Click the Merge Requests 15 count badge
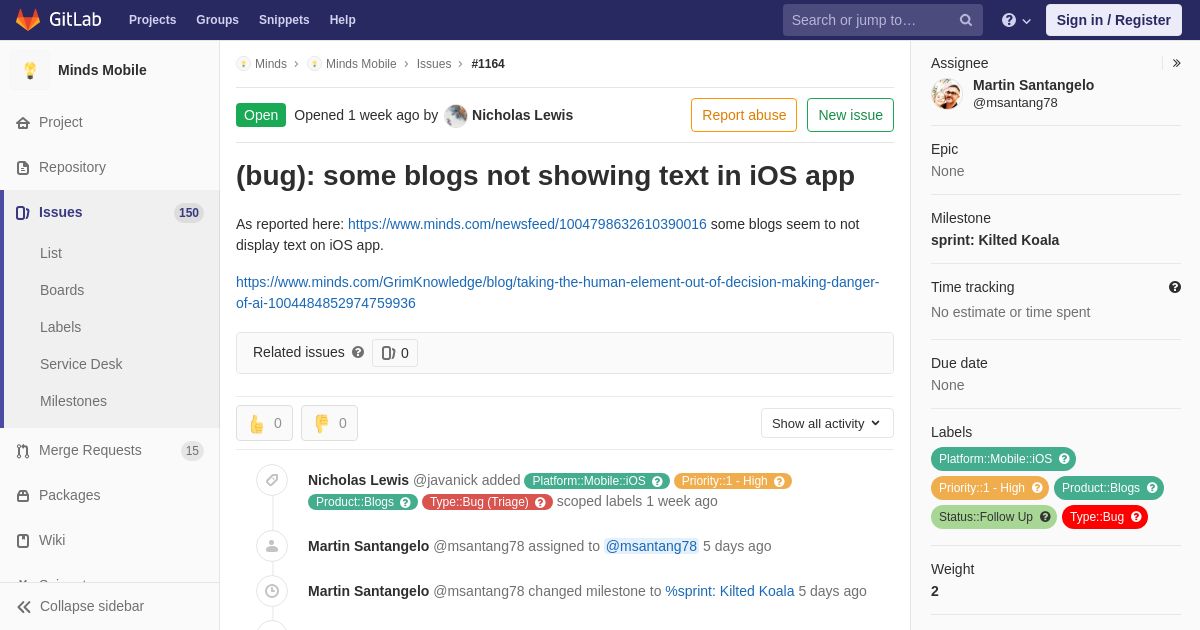The image size is (1200, 630). coord(192,451)
